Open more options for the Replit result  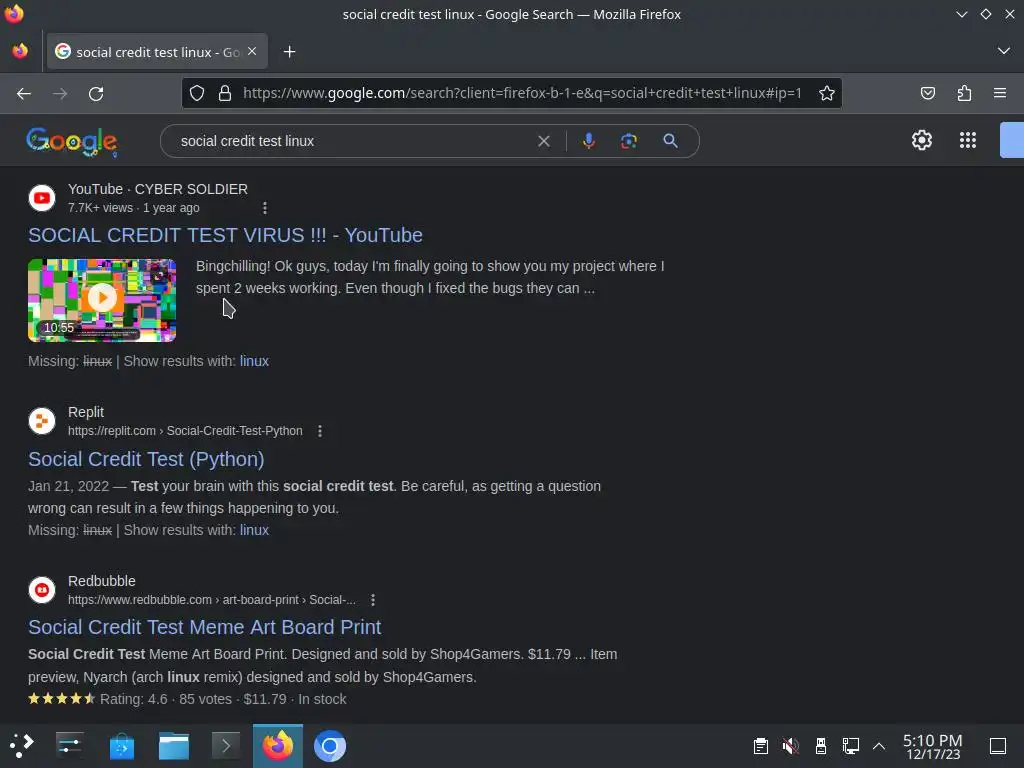pyautogui.click(x=319, y=431)
